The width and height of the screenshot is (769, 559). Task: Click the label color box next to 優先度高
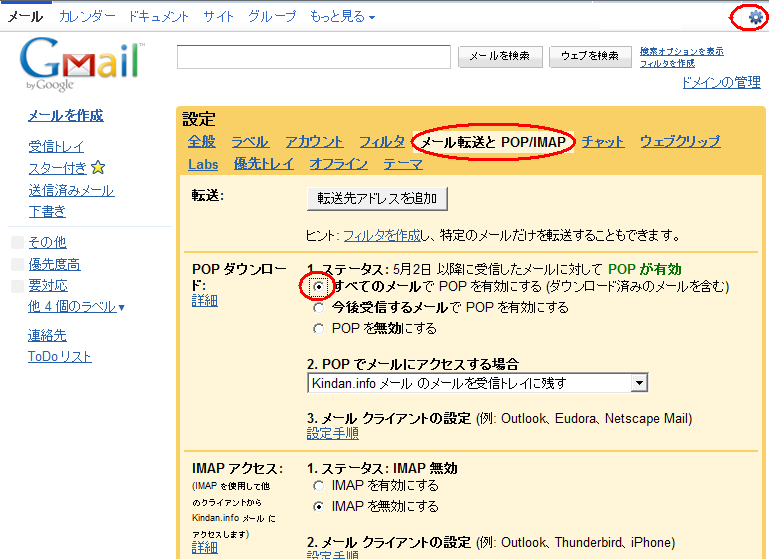coord(17,264)
